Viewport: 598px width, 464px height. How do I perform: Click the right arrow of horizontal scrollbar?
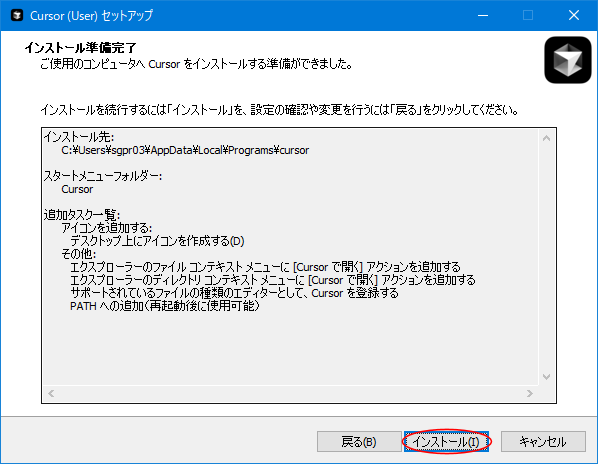point(530,393)
